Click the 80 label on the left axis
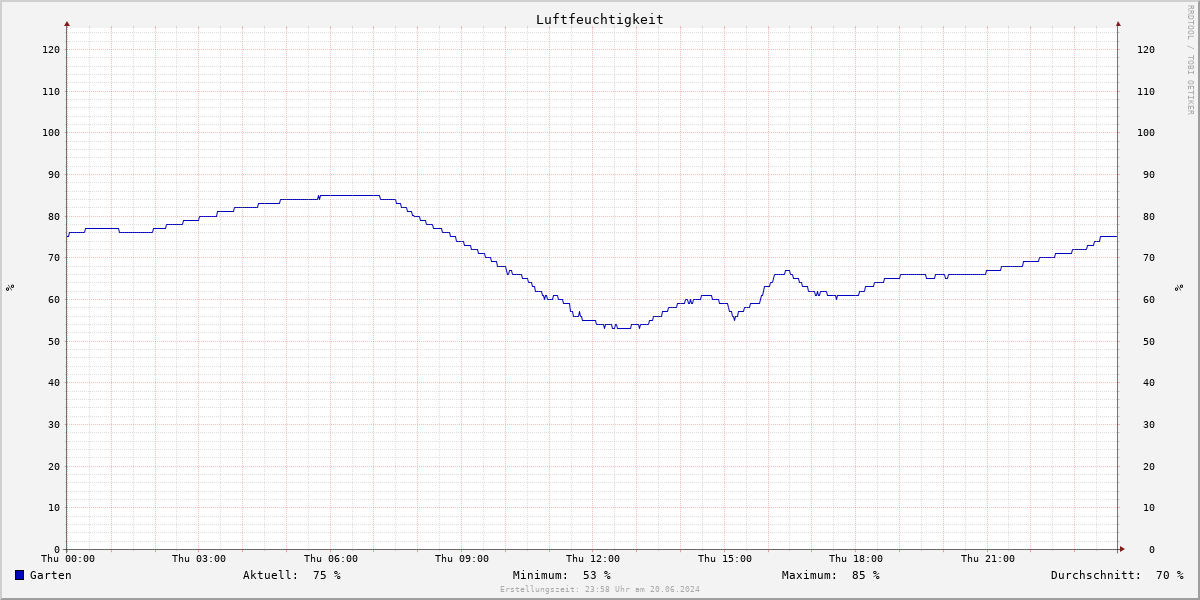Image resolution: width=1200 pixels, height=600 pixels. tap(53, 216)
